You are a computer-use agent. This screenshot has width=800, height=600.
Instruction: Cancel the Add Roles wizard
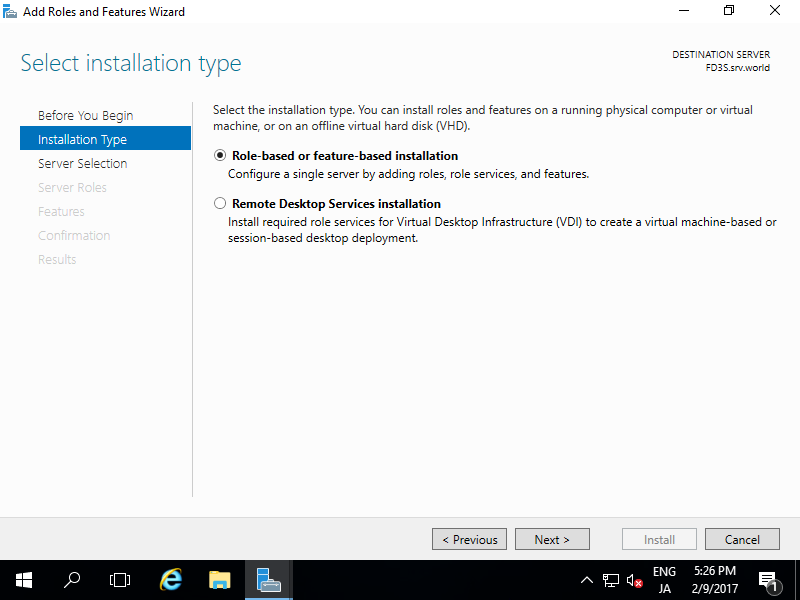(742, 539)
